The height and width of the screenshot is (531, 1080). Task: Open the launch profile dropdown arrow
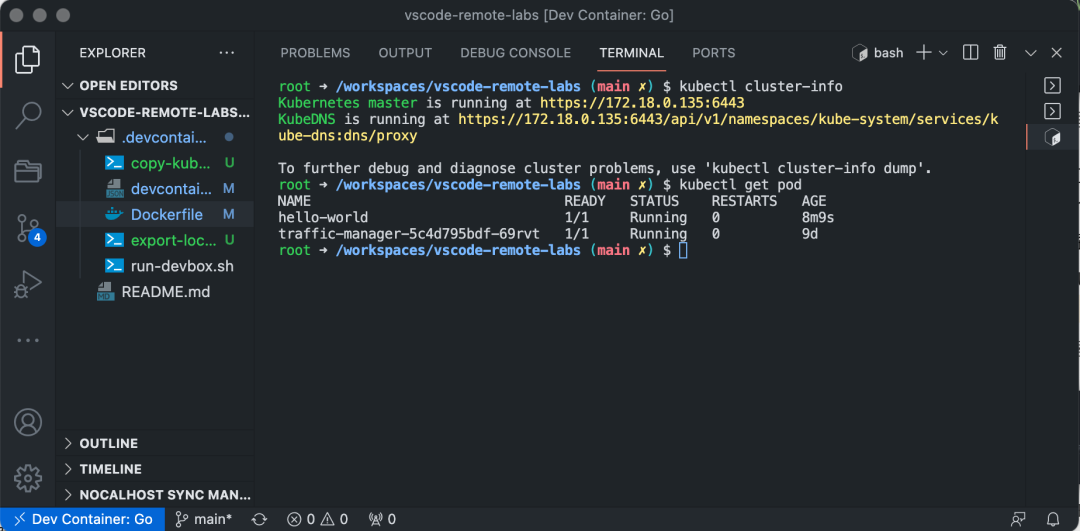pyautogui.click(x=943, y=53)
